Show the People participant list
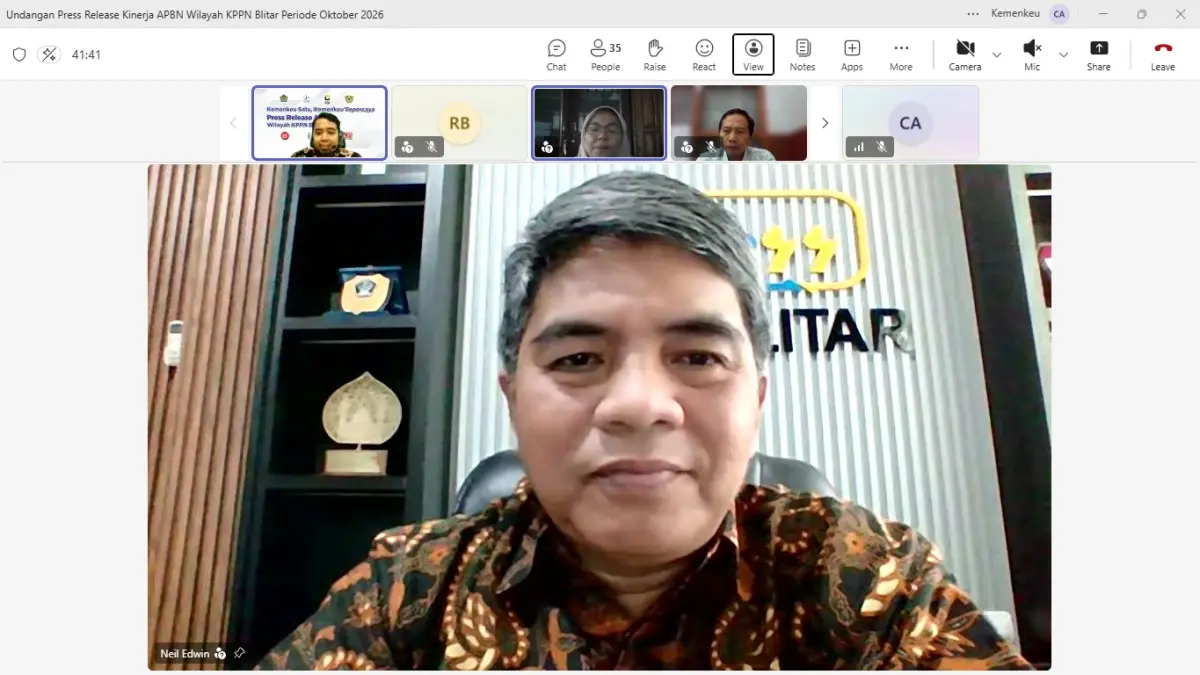Screen dimensions: 1200x675 click(x=605, y=55)
